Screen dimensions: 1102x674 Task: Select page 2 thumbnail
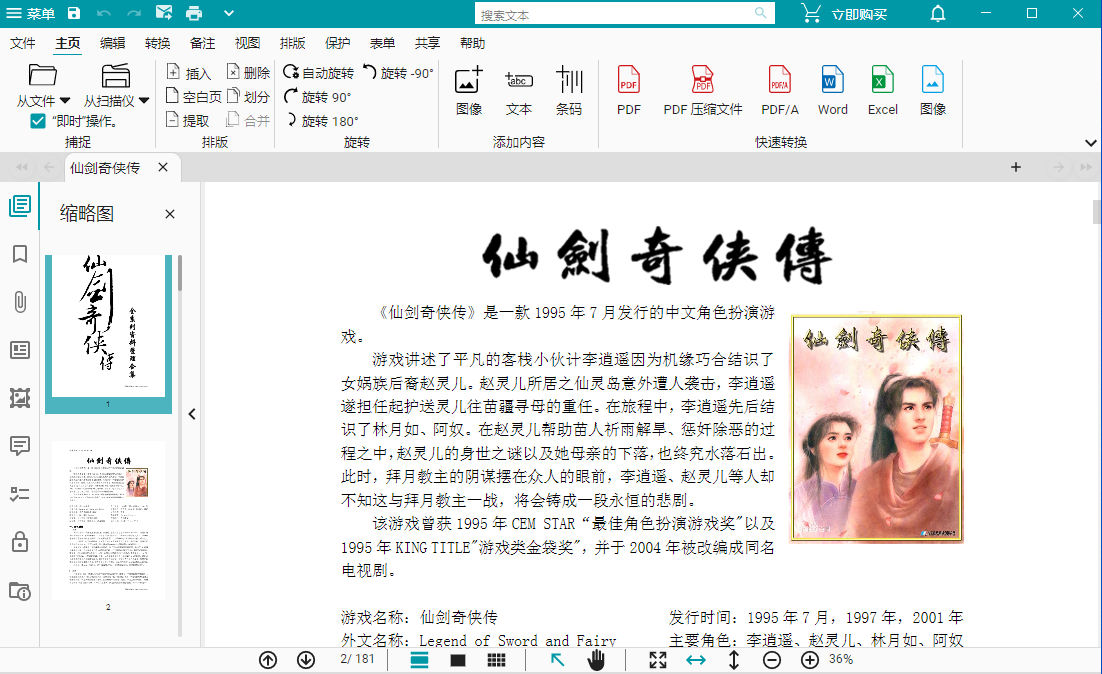click(108, 521)
